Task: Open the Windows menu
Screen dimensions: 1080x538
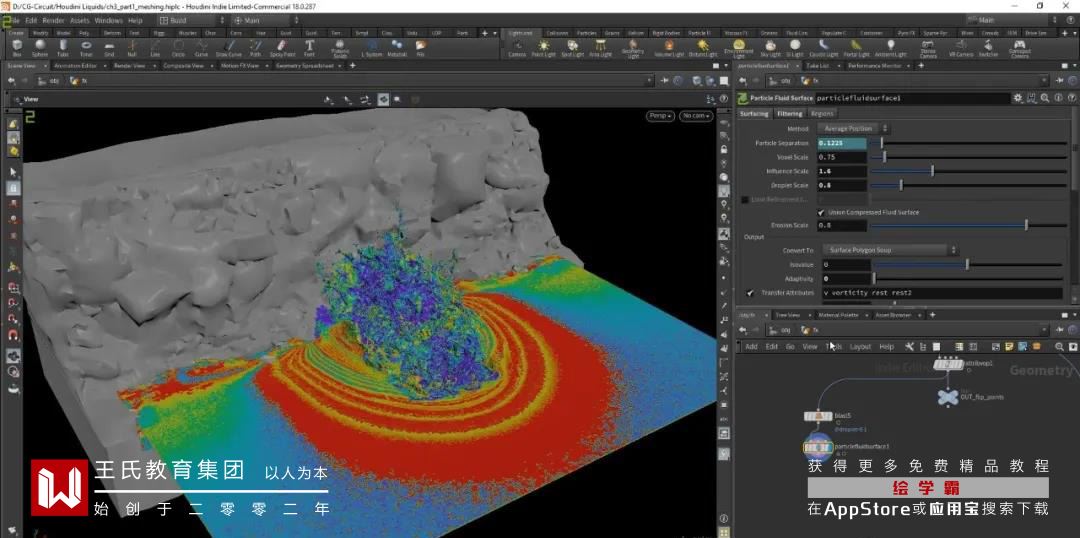Action: (109, 21)
